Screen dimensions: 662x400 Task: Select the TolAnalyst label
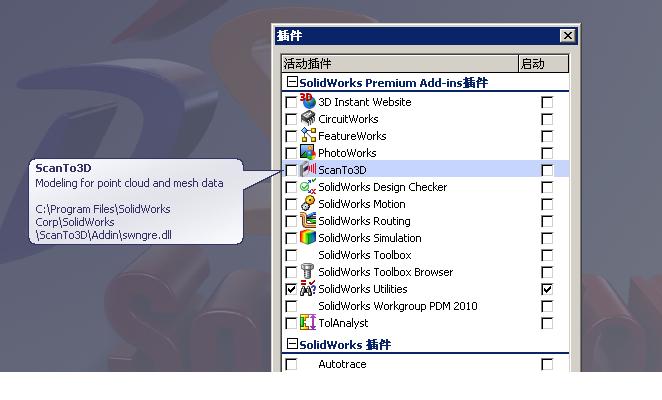pyautogui.click(x=343, y=323)
